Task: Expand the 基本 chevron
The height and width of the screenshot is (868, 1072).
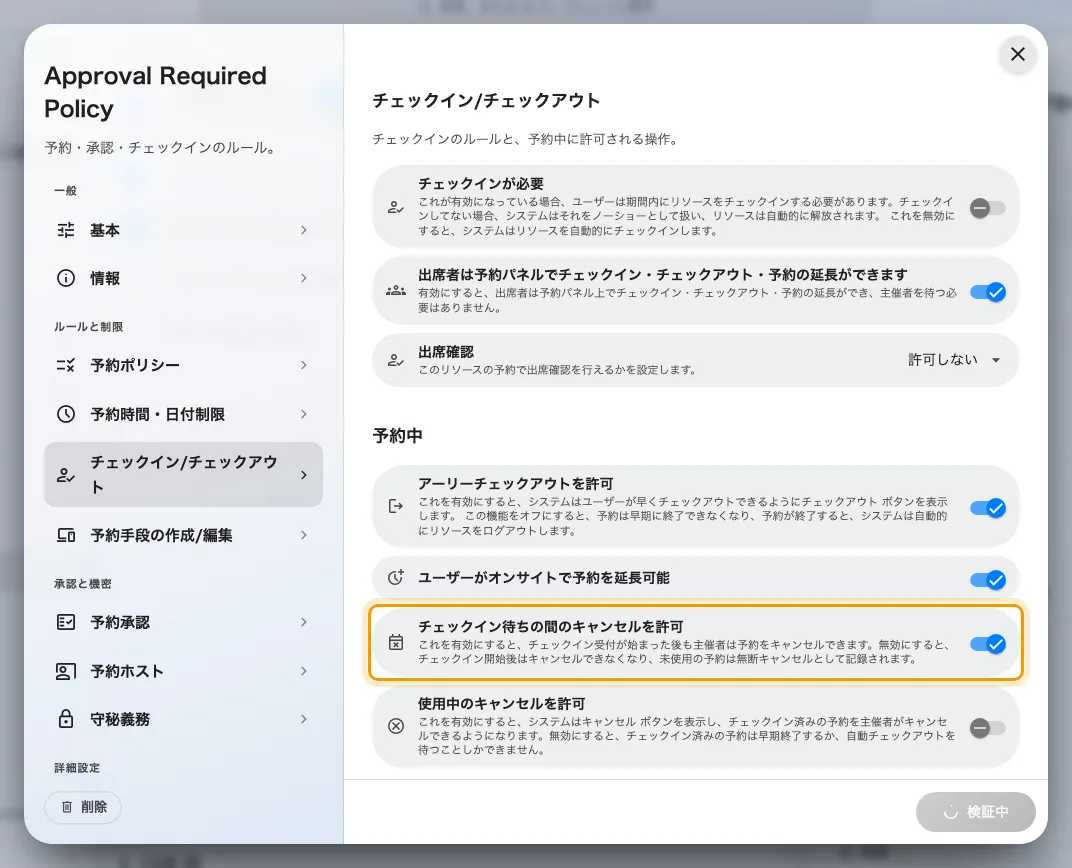Action: (x=304, y=230)
